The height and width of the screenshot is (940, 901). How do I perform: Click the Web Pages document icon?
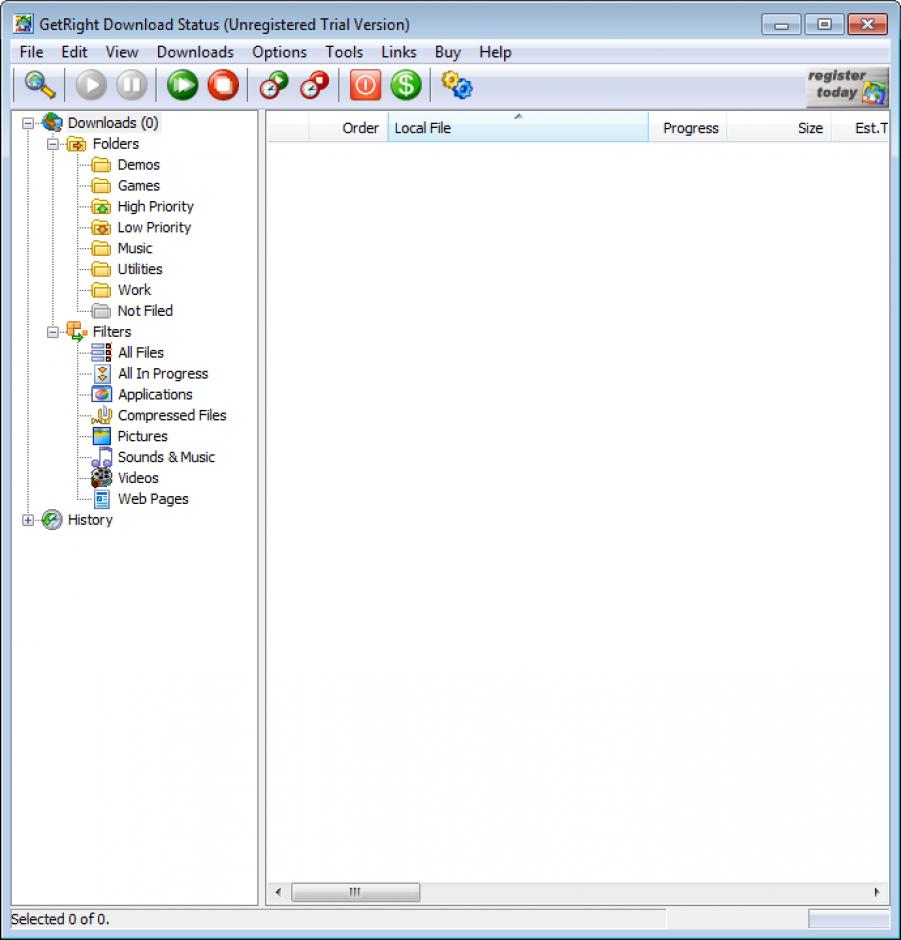[102, 499]
